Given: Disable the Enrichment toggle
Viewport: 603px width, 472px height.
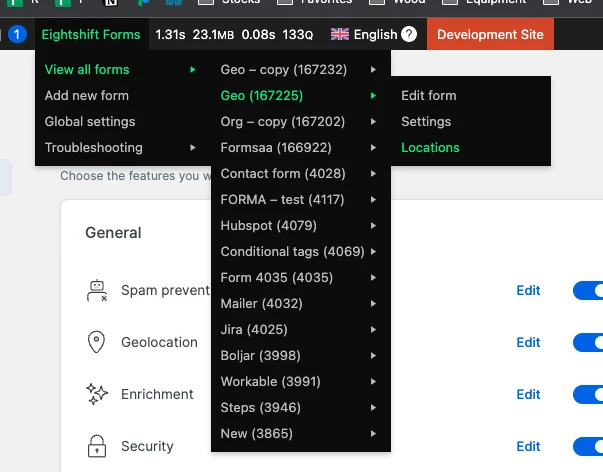Looking at the screenshot, I should [x=589, y=394].
